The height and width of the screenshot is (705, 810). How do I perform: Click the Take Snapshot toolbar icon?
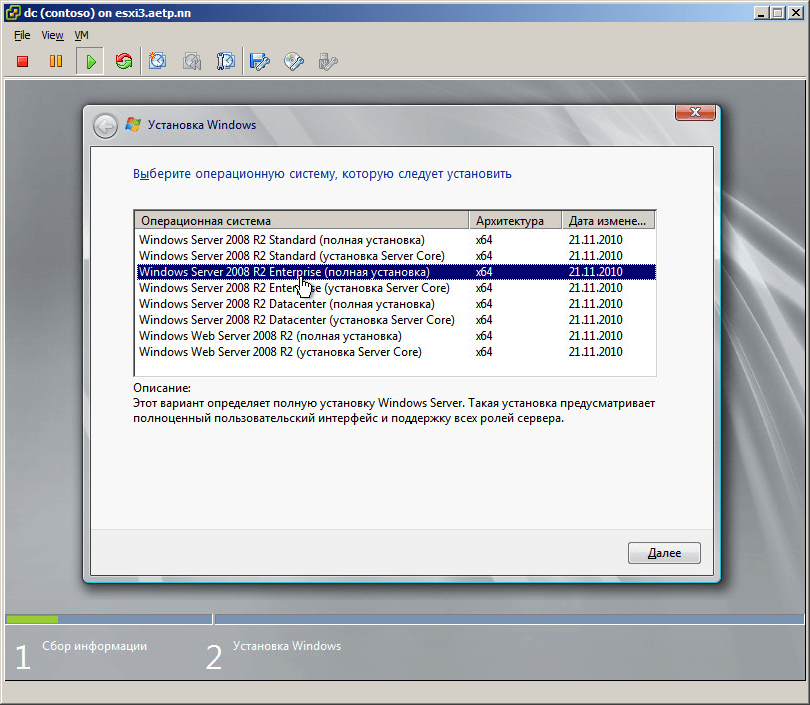(x=158, y=61)
